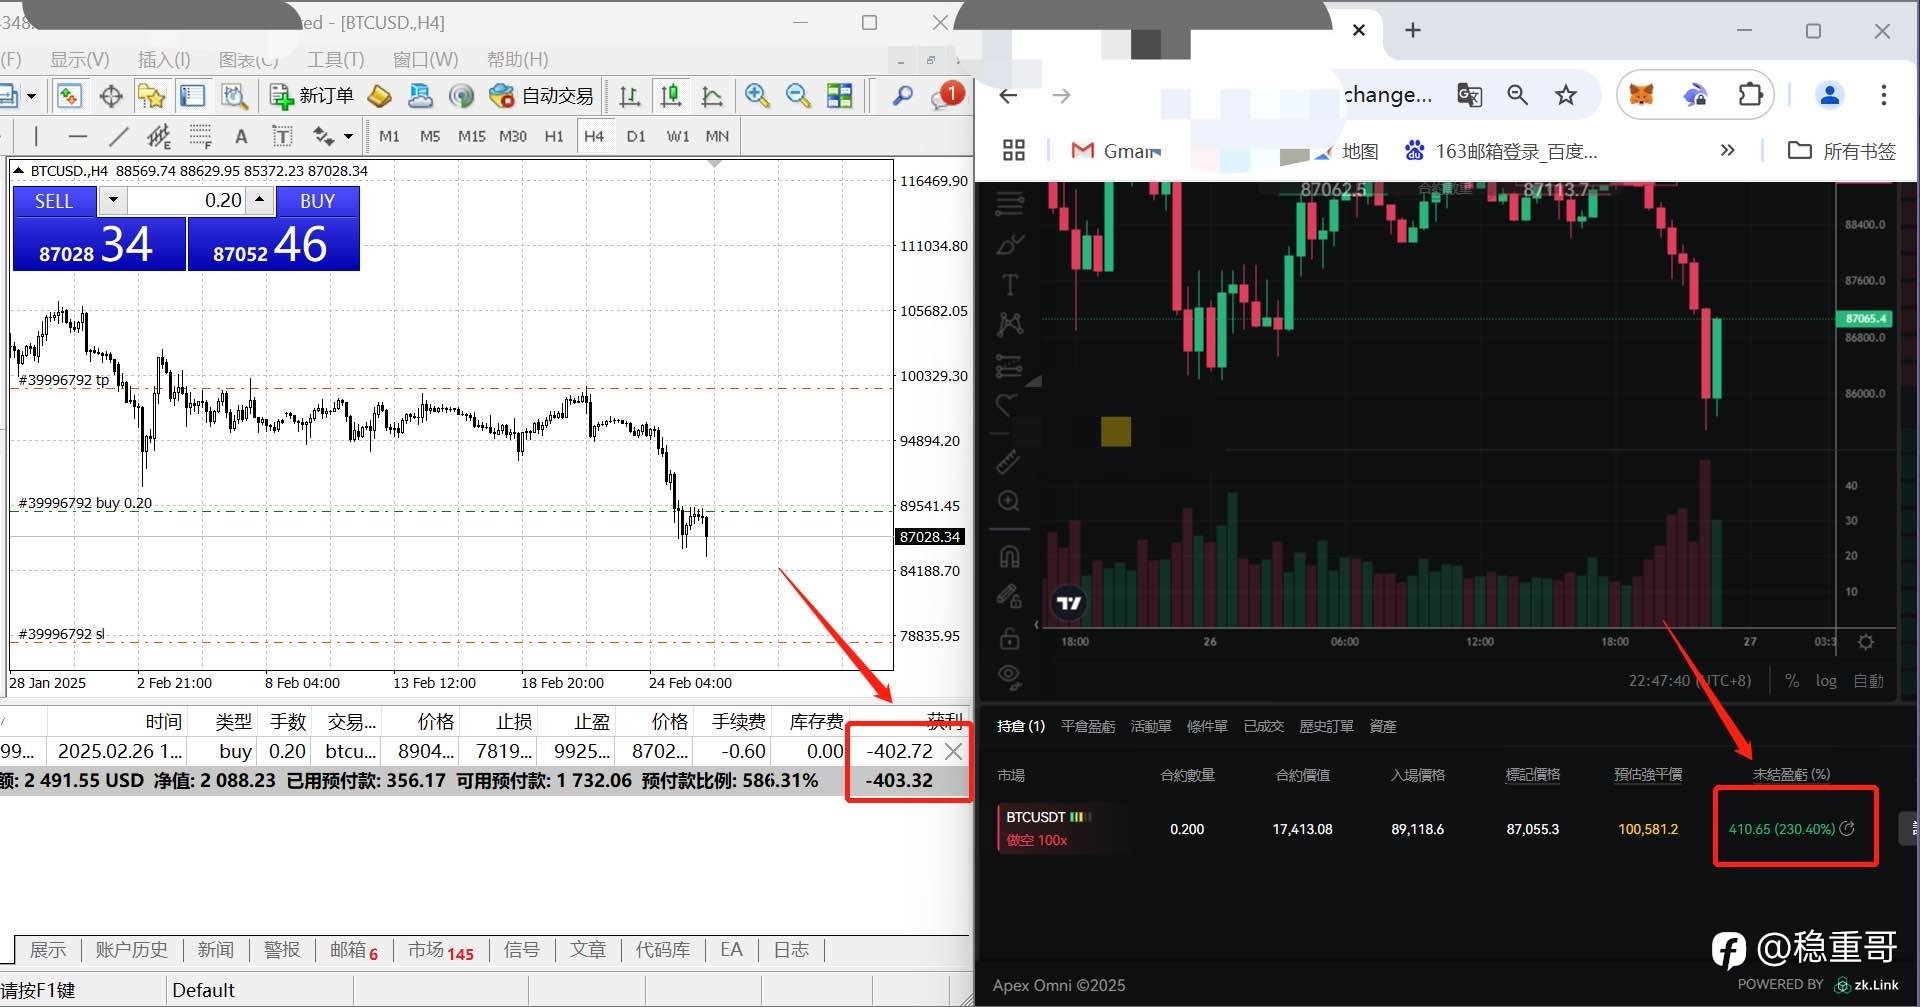Screen dimensions: 1920x1007
Task: Click the translate page icon in Chrome
Action: point(1469,95)
